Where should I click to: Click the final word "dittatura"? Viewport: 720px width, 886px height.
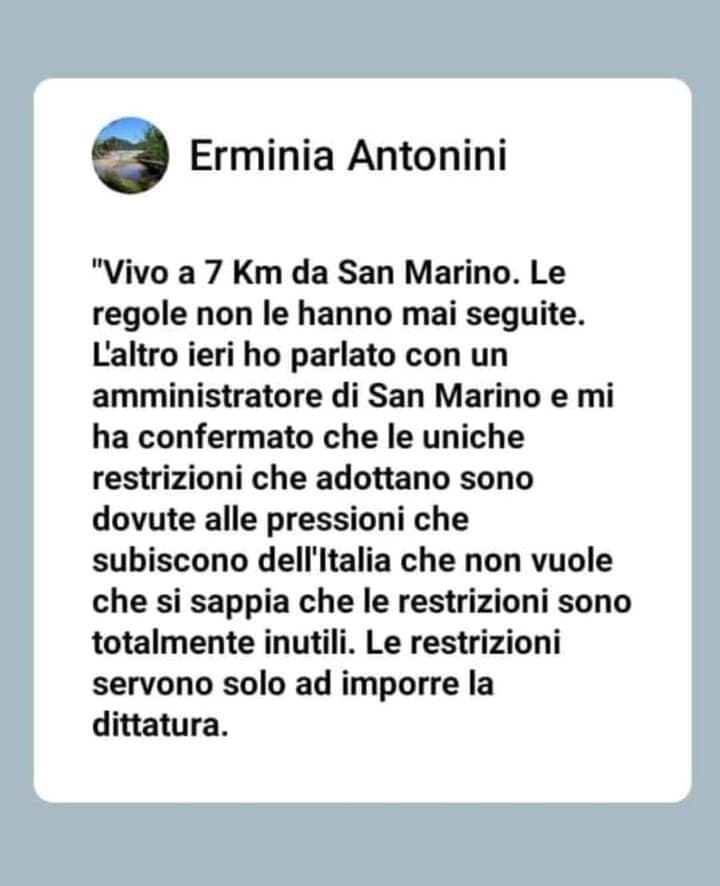pyautogui.click(x=159, y=725)
